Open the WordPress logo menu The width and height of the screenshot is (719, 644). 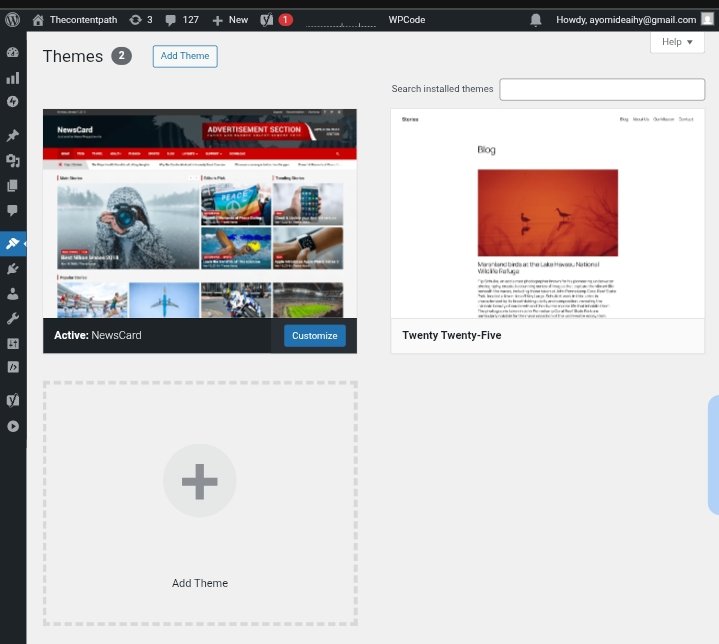click(12, 19)
